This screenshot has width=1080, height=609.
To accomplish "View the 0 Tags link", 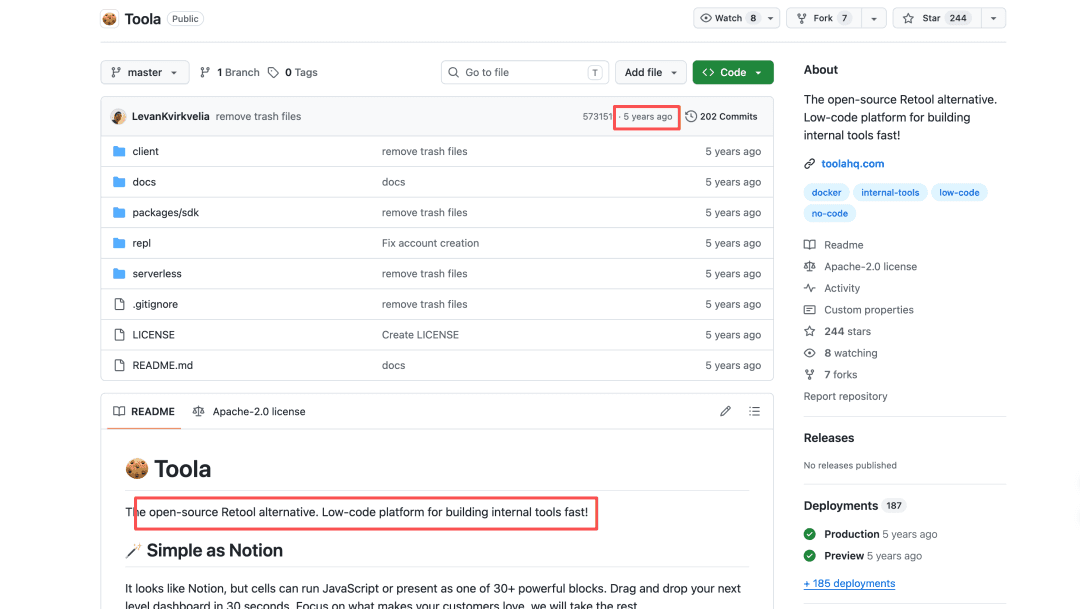I will [x=293, y=72].
